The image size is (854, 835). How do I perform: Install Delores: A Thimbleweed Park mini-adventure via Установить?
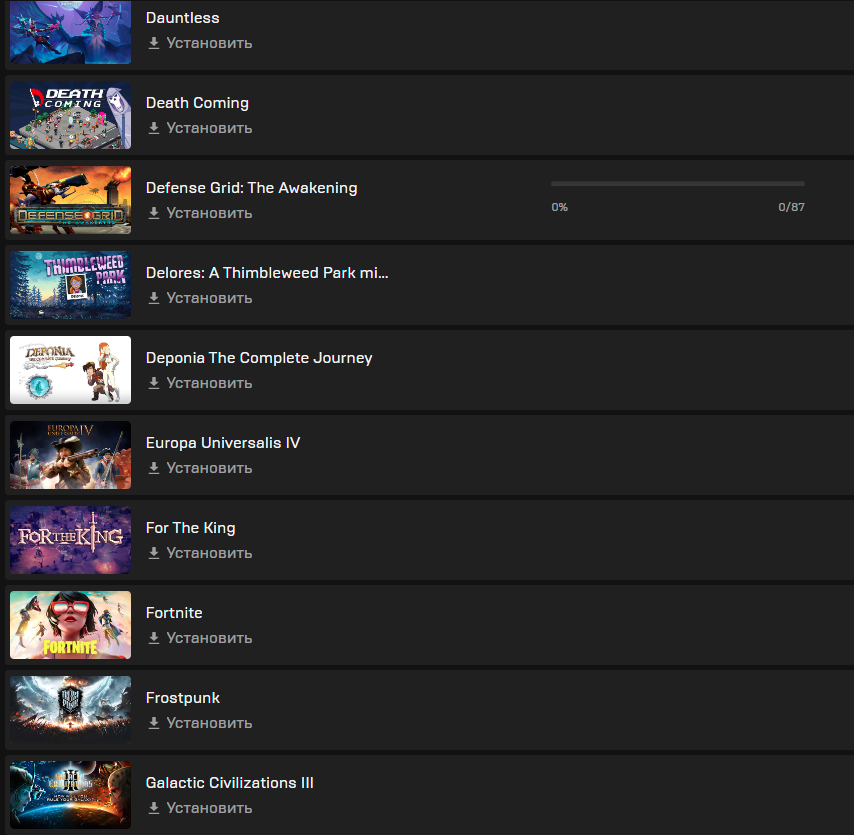tap(209, 298)
